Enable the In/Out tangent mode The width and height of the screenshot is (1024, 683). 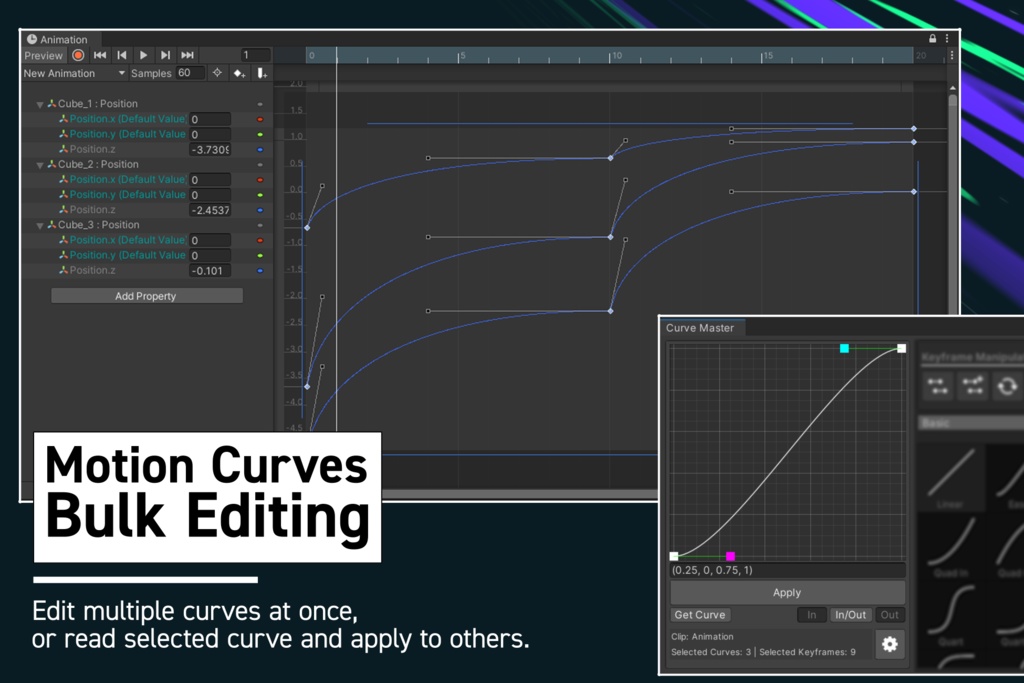click(x=851, y=614)
